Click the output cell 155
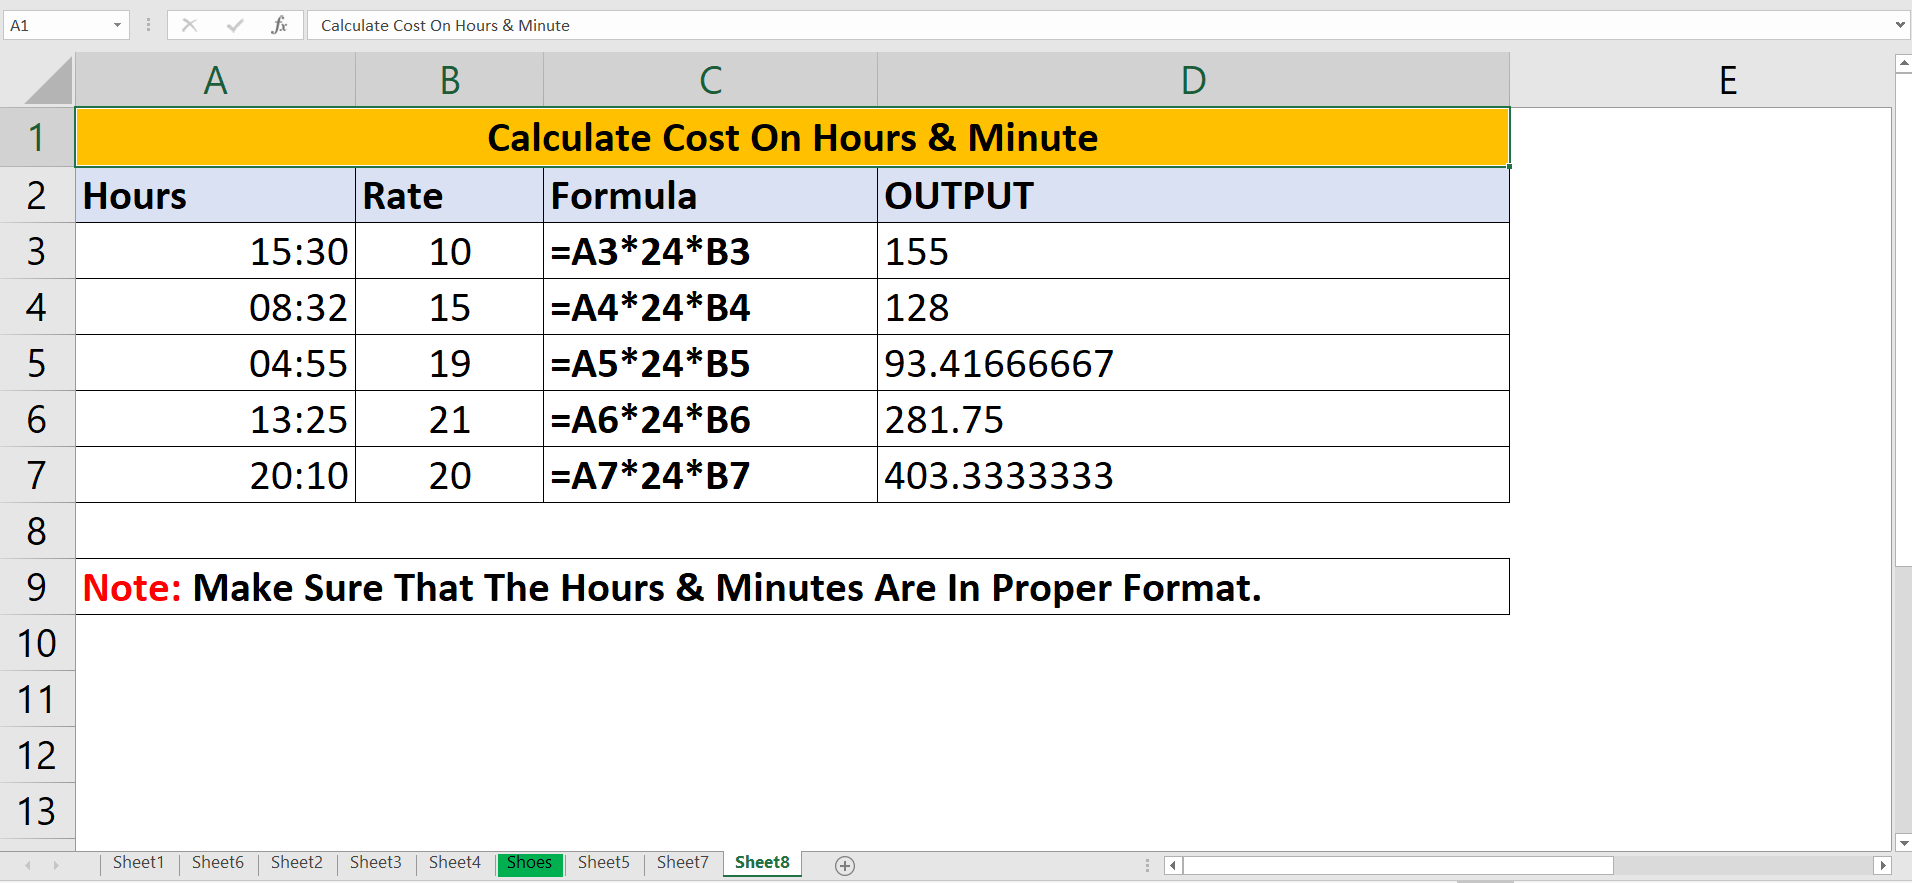Image resolution: width=1912 pixels, height=883 pixels. tap(1193, 251)
